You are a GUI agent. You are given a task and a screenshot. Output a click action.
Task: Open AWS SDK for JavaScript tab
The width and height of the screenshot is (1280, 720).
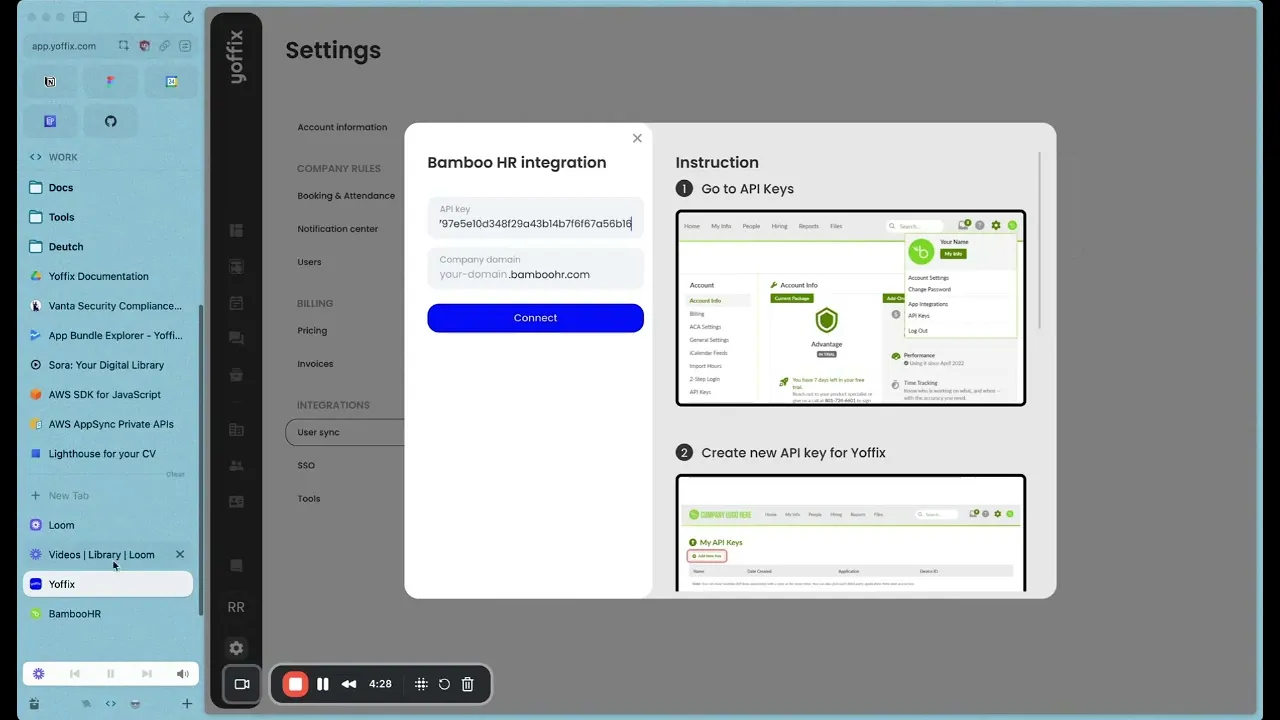(110, 395)
